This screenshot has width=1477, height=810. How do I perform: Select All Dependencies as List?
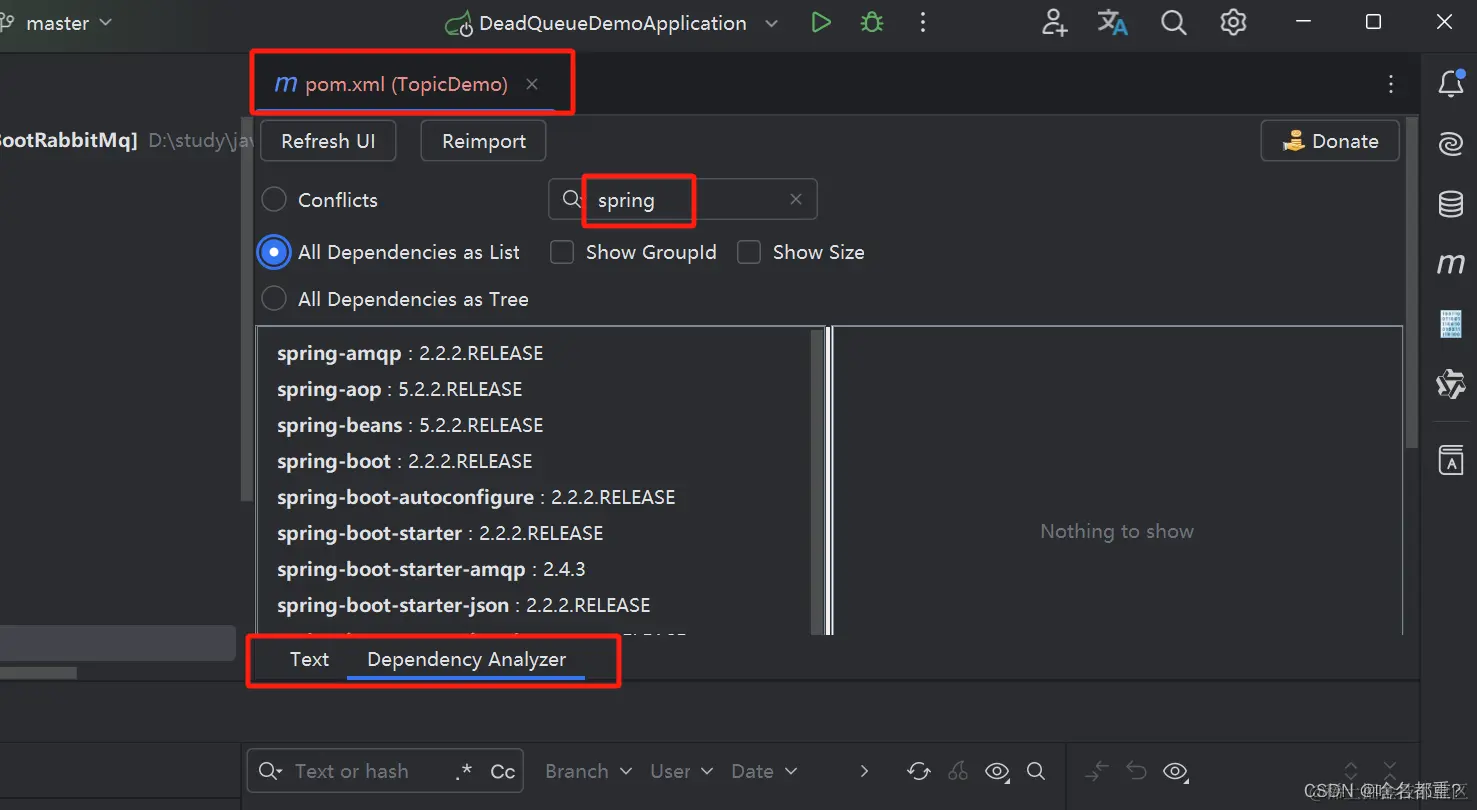tap(274, 252)
